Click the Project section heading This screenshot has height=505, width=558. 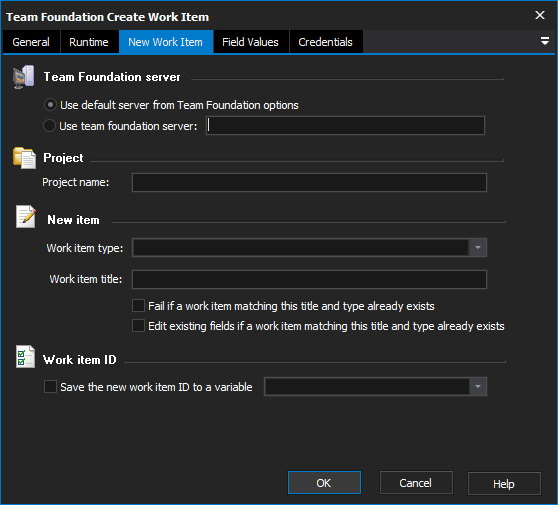point(63,158)
